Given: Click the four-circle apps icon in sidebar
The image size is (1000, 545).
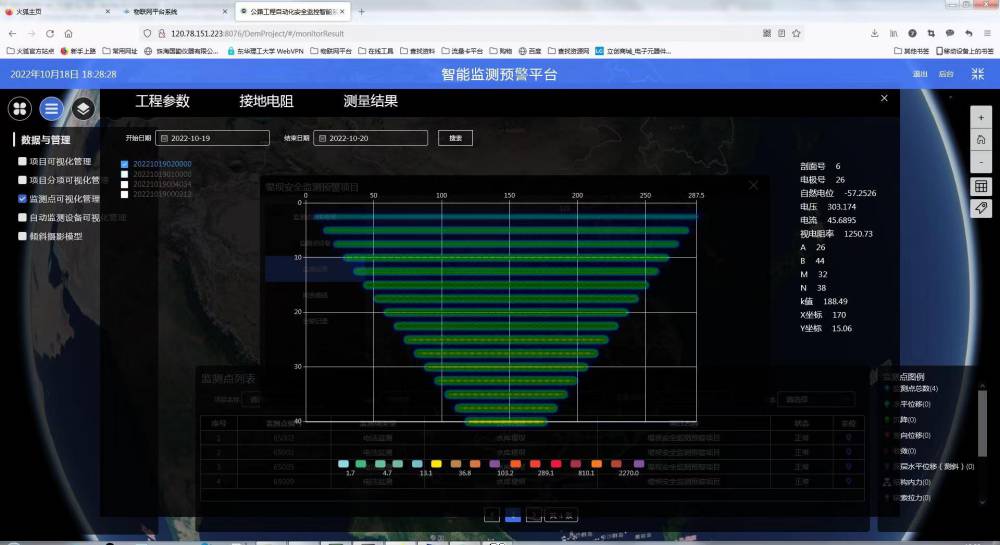Looking at the screenshot, I should pos(20,108).
